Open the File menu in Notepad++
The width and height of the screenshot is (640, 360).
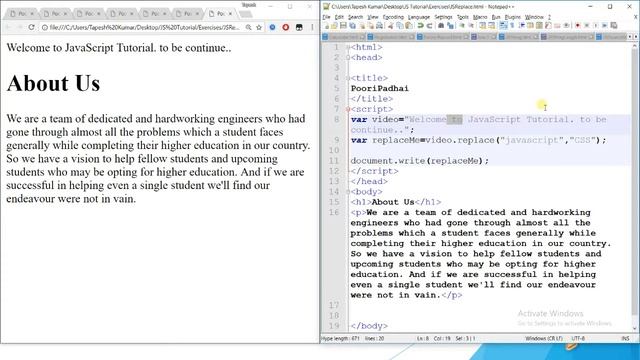[326, 17]
